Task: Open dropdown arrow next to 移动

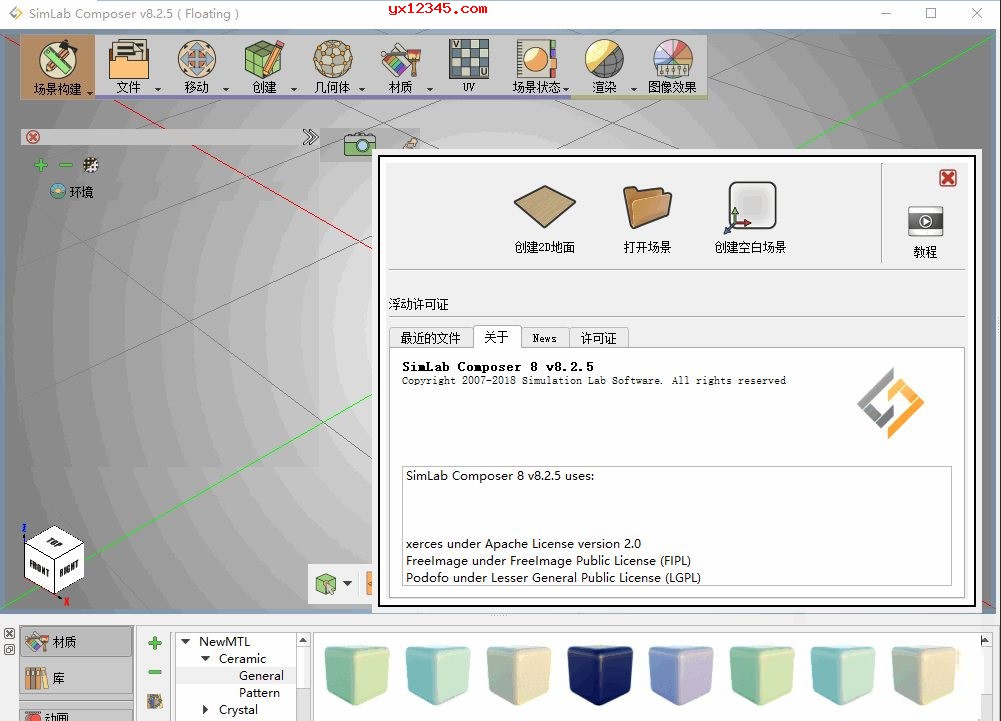Action: pyautogui.click(x=225, y=89)
